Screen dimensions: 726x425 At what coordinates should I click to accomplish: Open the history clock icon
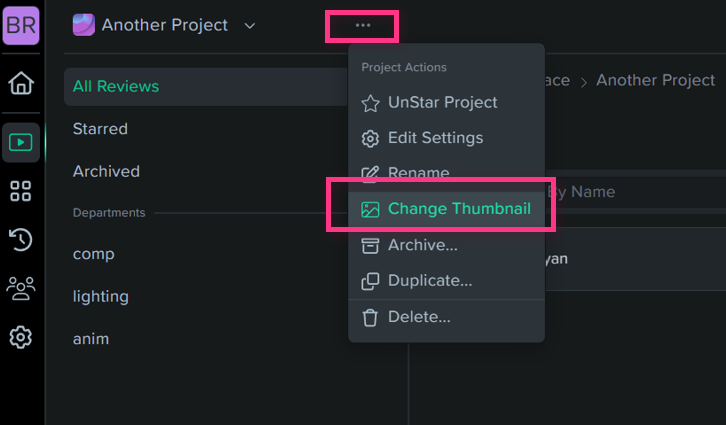(x=21, y=239)
